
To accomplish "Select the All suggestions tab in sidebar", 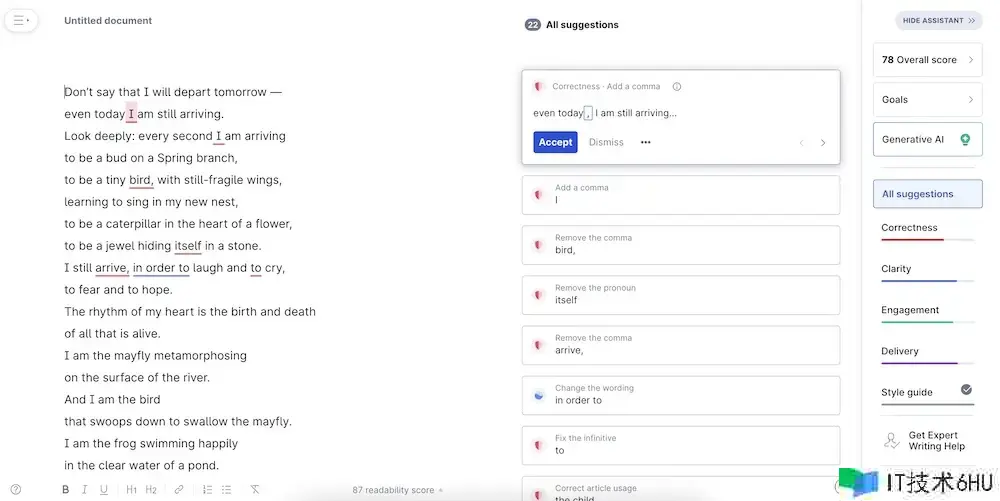I will [x=927, y=194].
